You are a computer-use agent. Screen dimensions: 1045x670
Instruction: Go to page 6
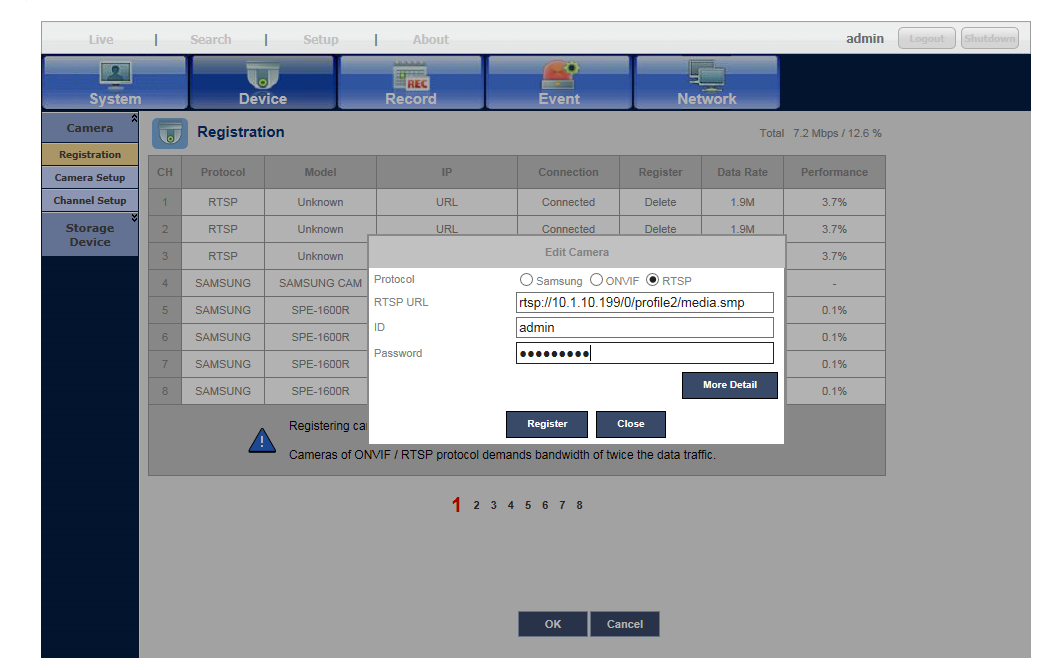[545, 505]
